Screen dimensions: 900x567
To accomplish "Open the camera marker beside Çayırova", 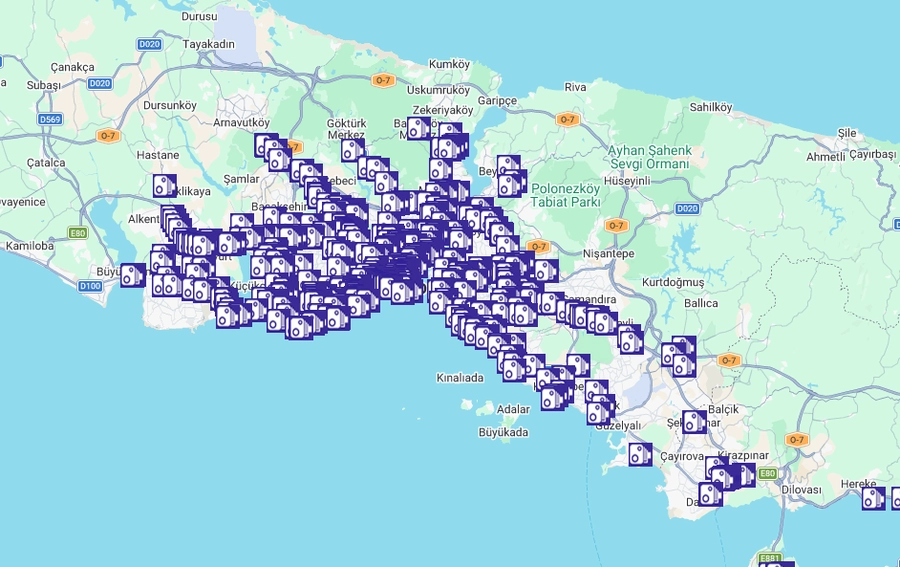I will click(640, 454).
